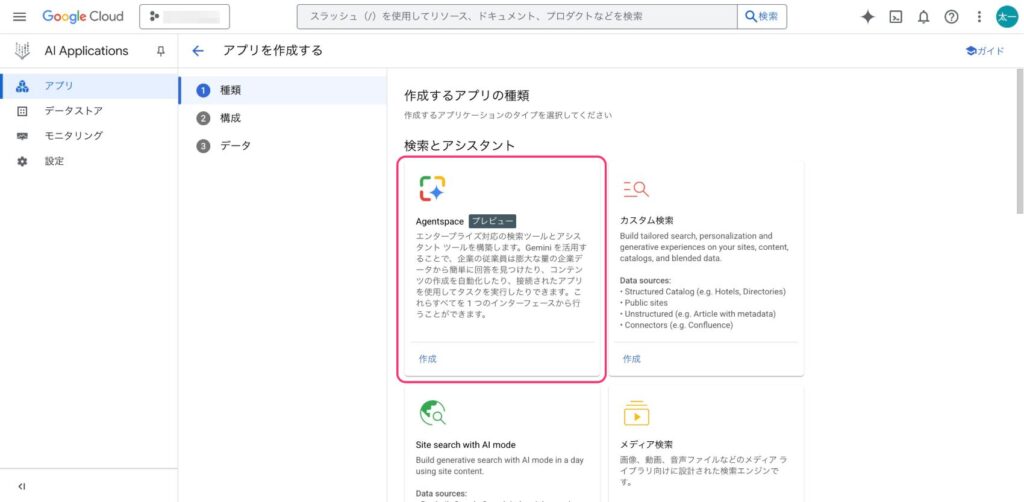
Task: Click the カスタム検索 title
Action: [647, 221]
